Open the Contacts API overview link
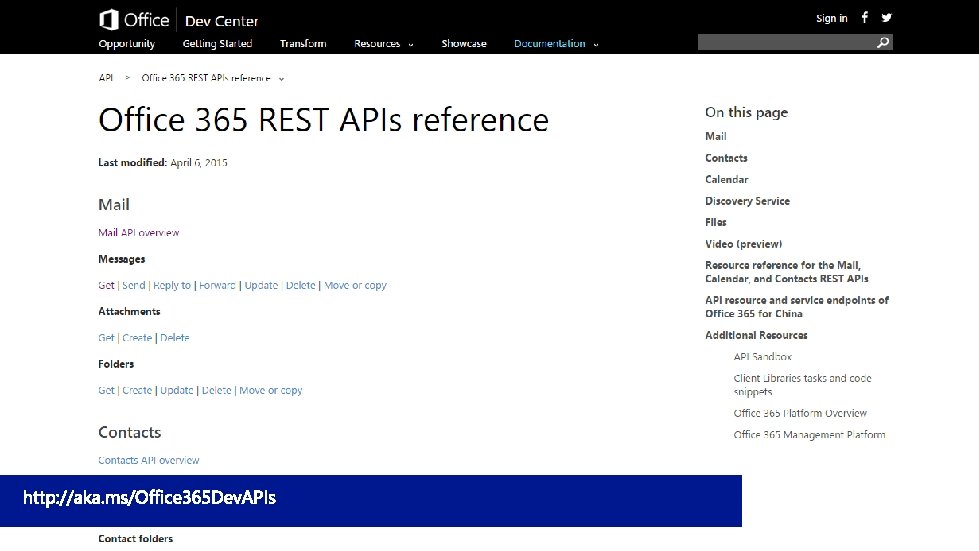Image resolution: width=979 pixels, height=551 pixels. (149, 460)
